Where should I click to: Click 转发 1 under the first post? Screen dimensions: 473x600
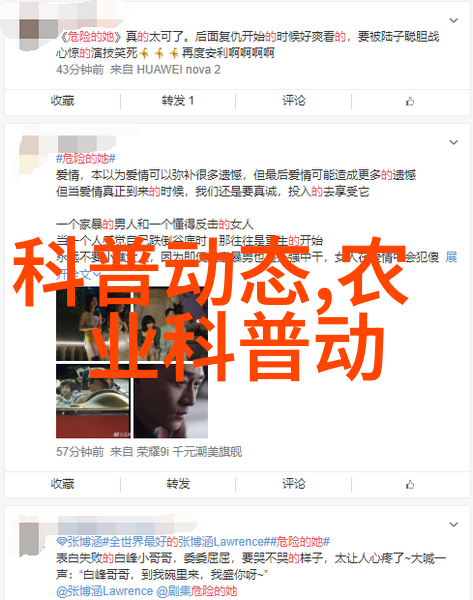(x=178, y=101)
